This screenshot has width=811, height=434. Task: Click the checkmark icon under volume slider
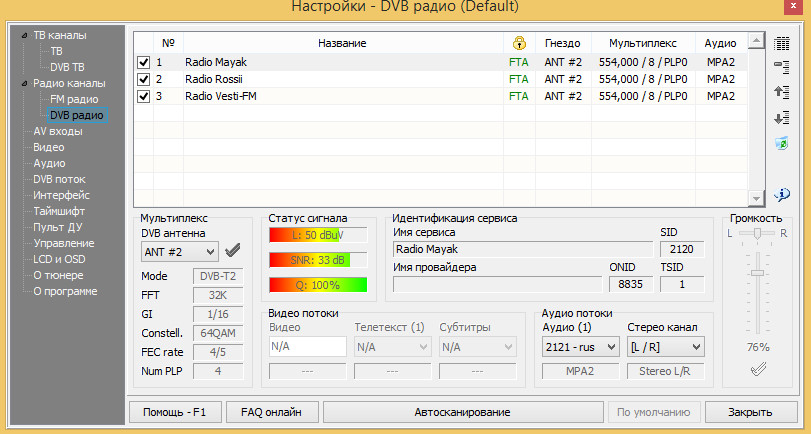coord(758,371)
